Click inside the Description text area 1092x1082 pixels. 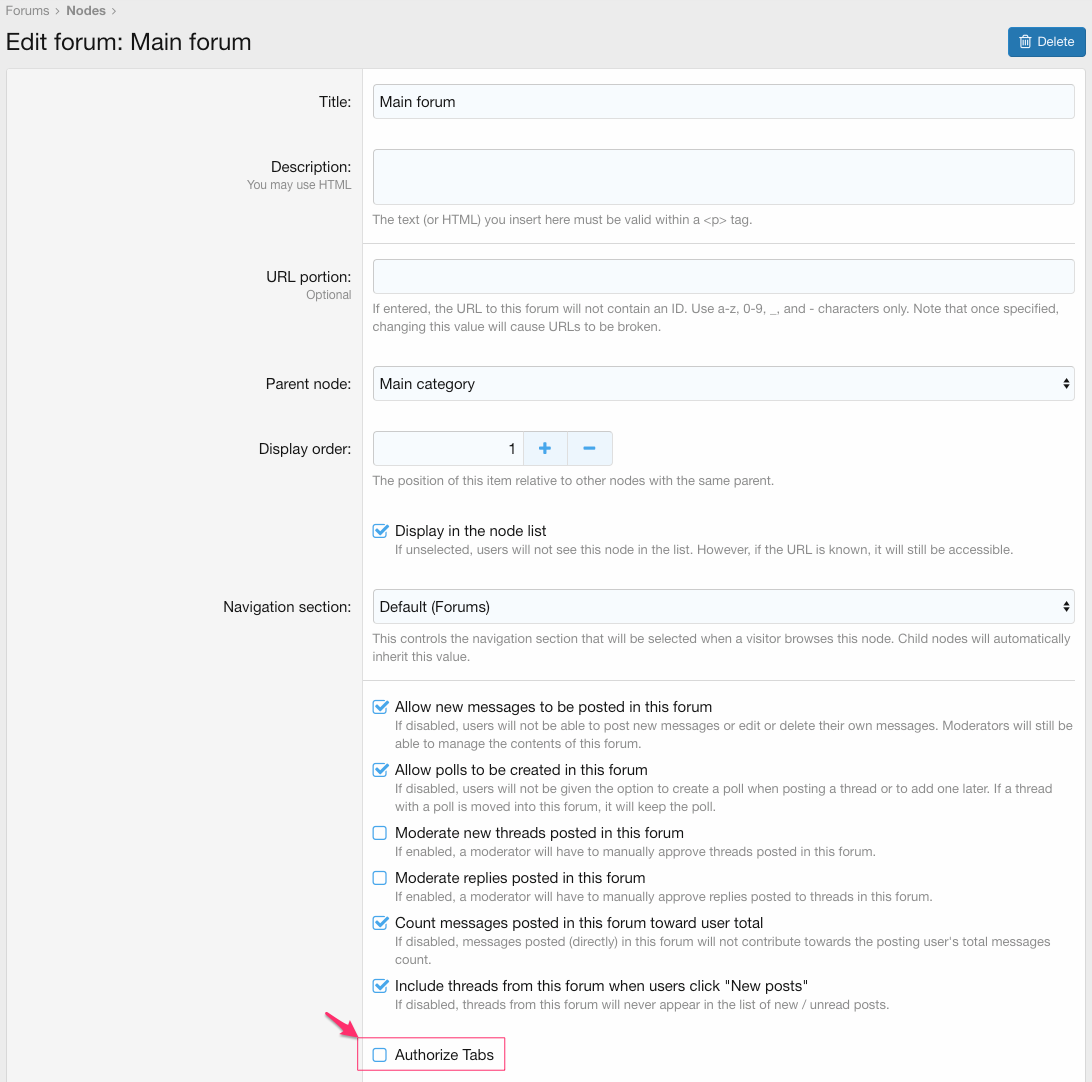pyautogui.click(x=723, y=177)
